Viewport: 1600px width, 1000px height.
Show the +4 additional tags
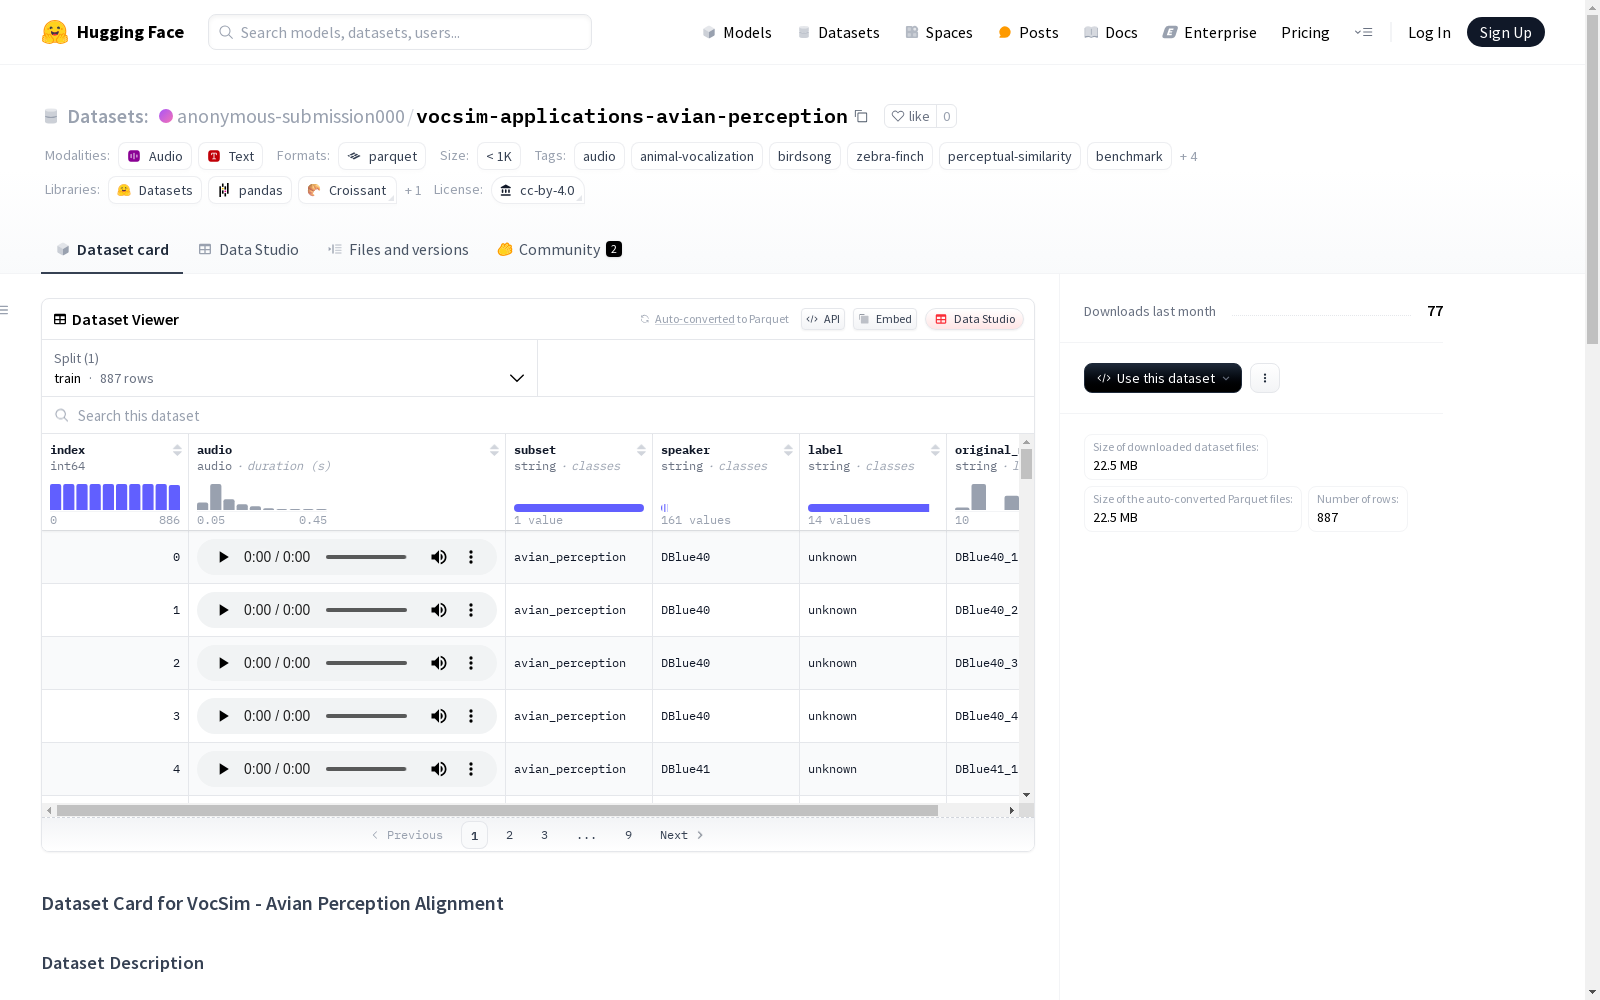tap(1188, 157)
